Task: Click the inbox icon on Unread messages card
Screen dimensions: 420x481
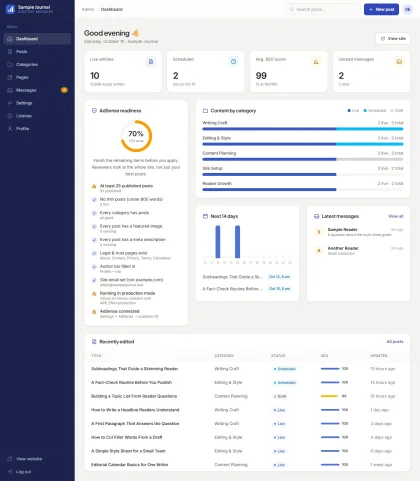Action: (399, 62)
